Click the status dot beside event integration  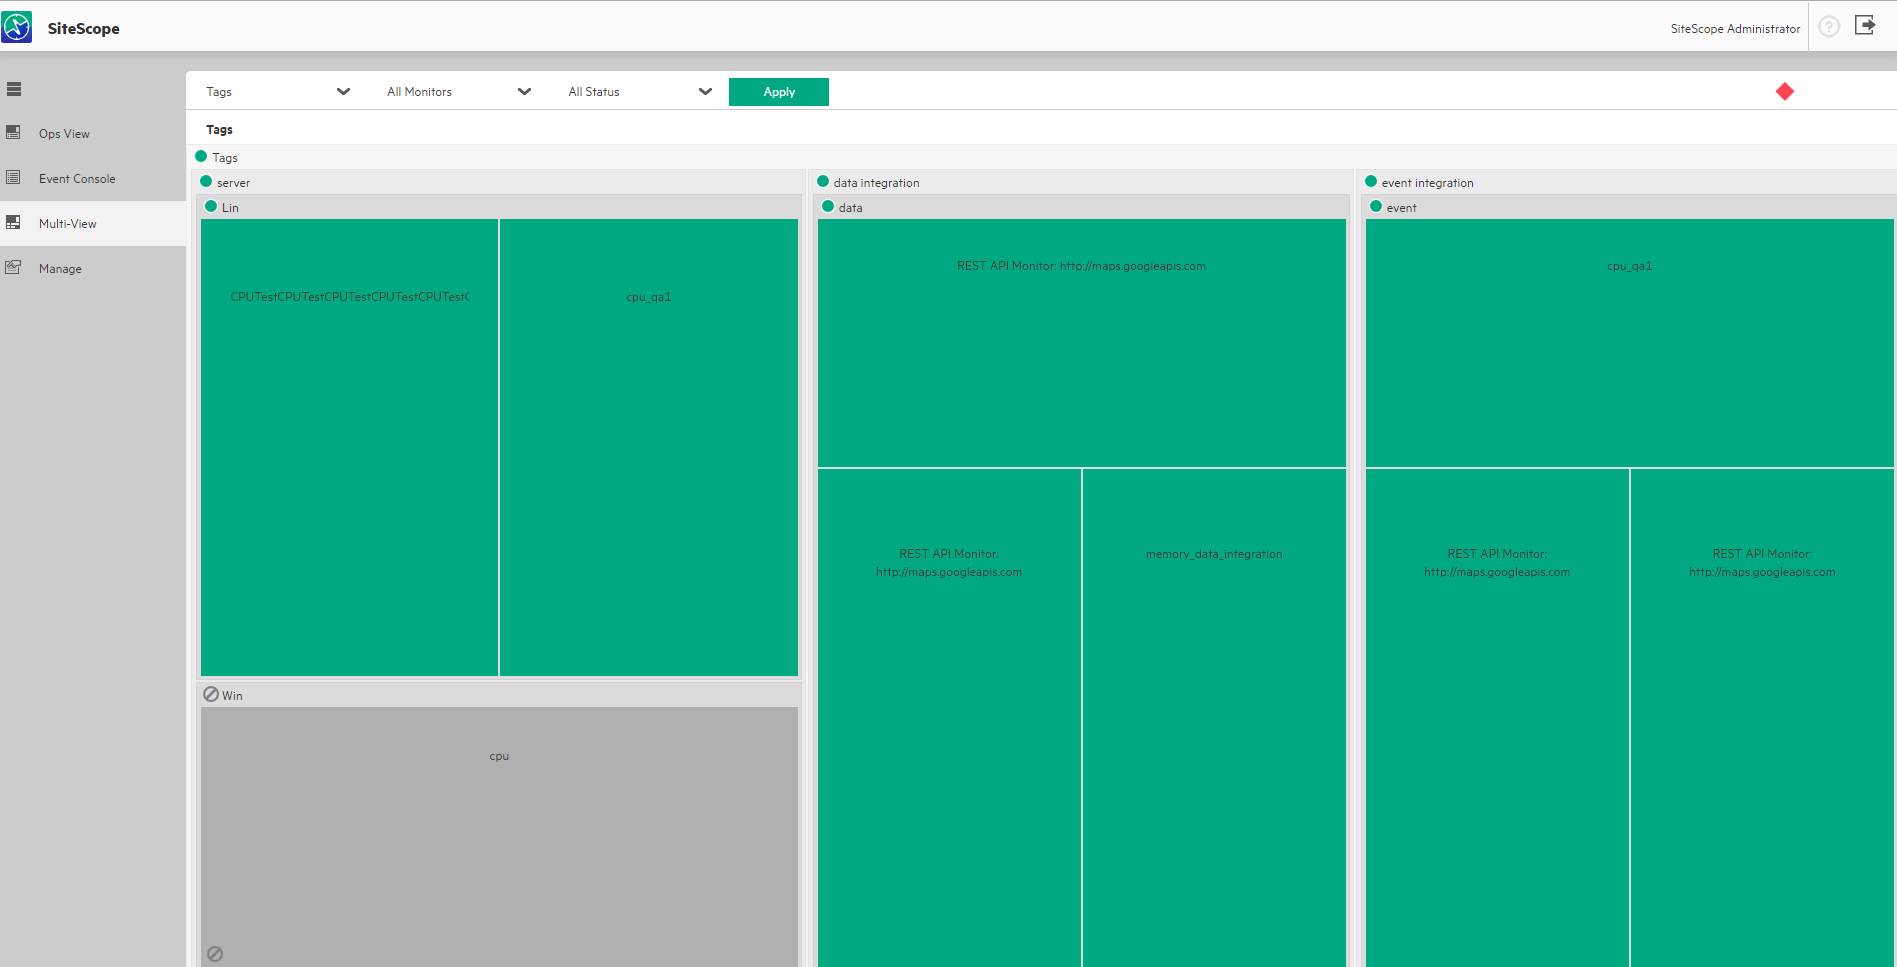[1371, 181]
